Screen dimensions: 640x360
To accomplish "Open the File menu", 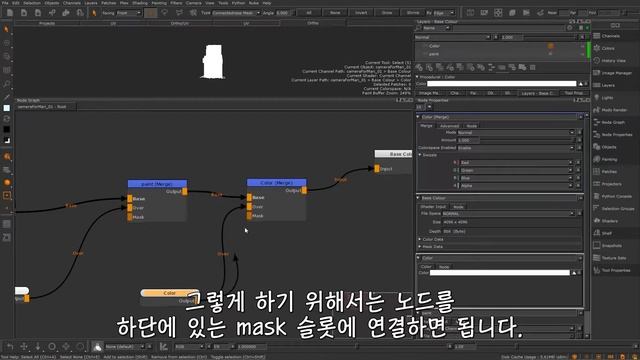I will pos(5,3).
